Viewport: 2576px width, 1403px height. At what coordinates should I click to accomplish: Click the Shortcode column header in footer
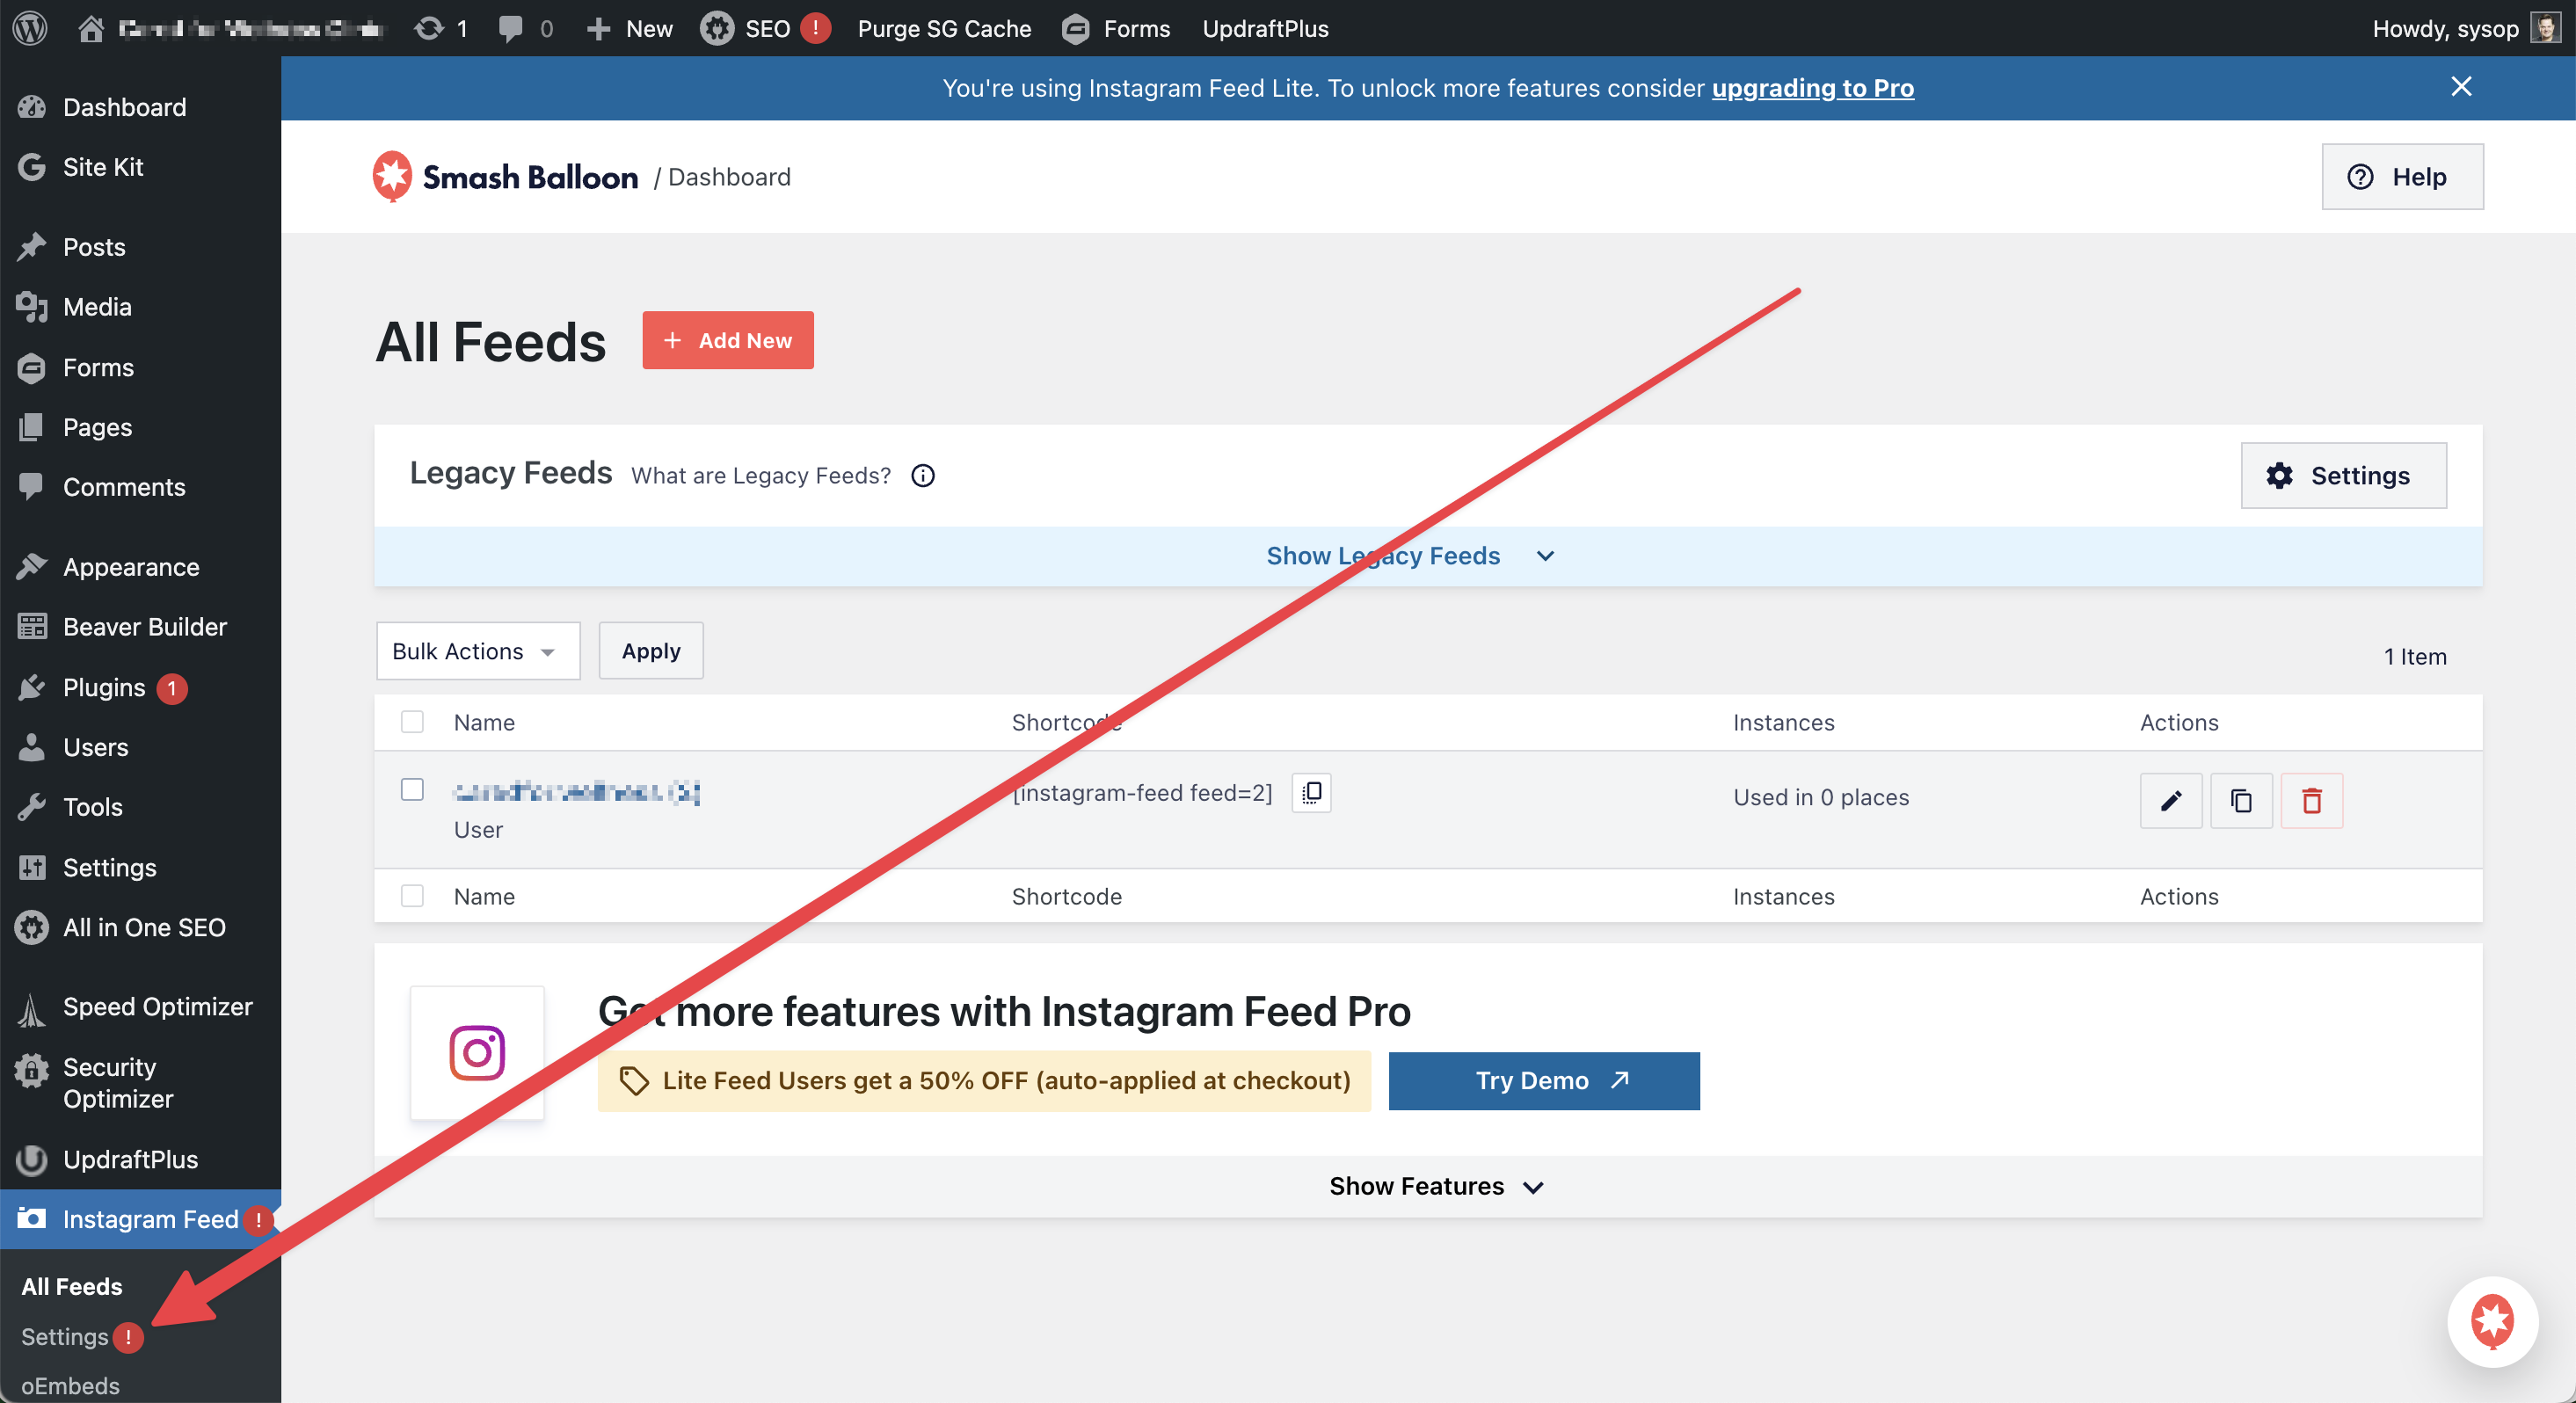[1067, 896]
